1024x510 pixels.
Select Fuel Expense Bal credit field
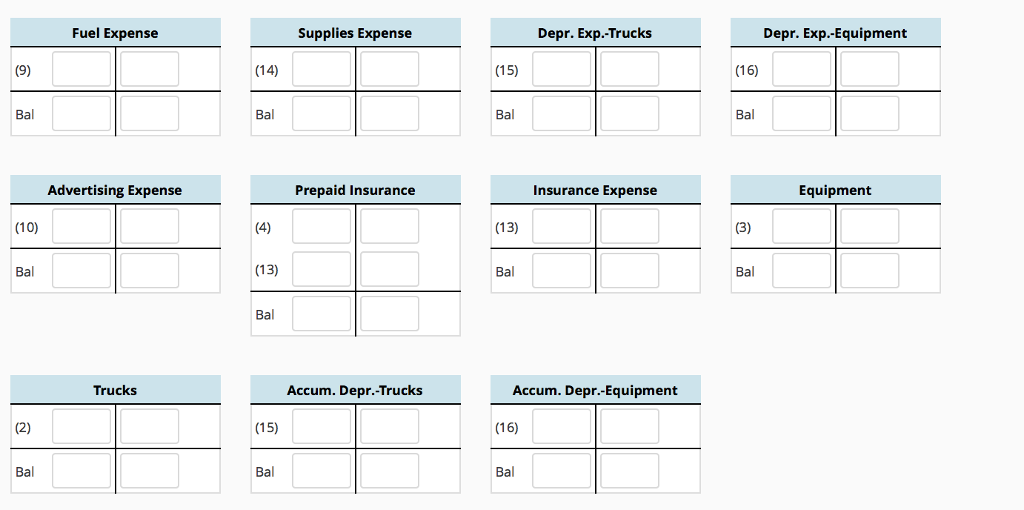tap(150, 114)
